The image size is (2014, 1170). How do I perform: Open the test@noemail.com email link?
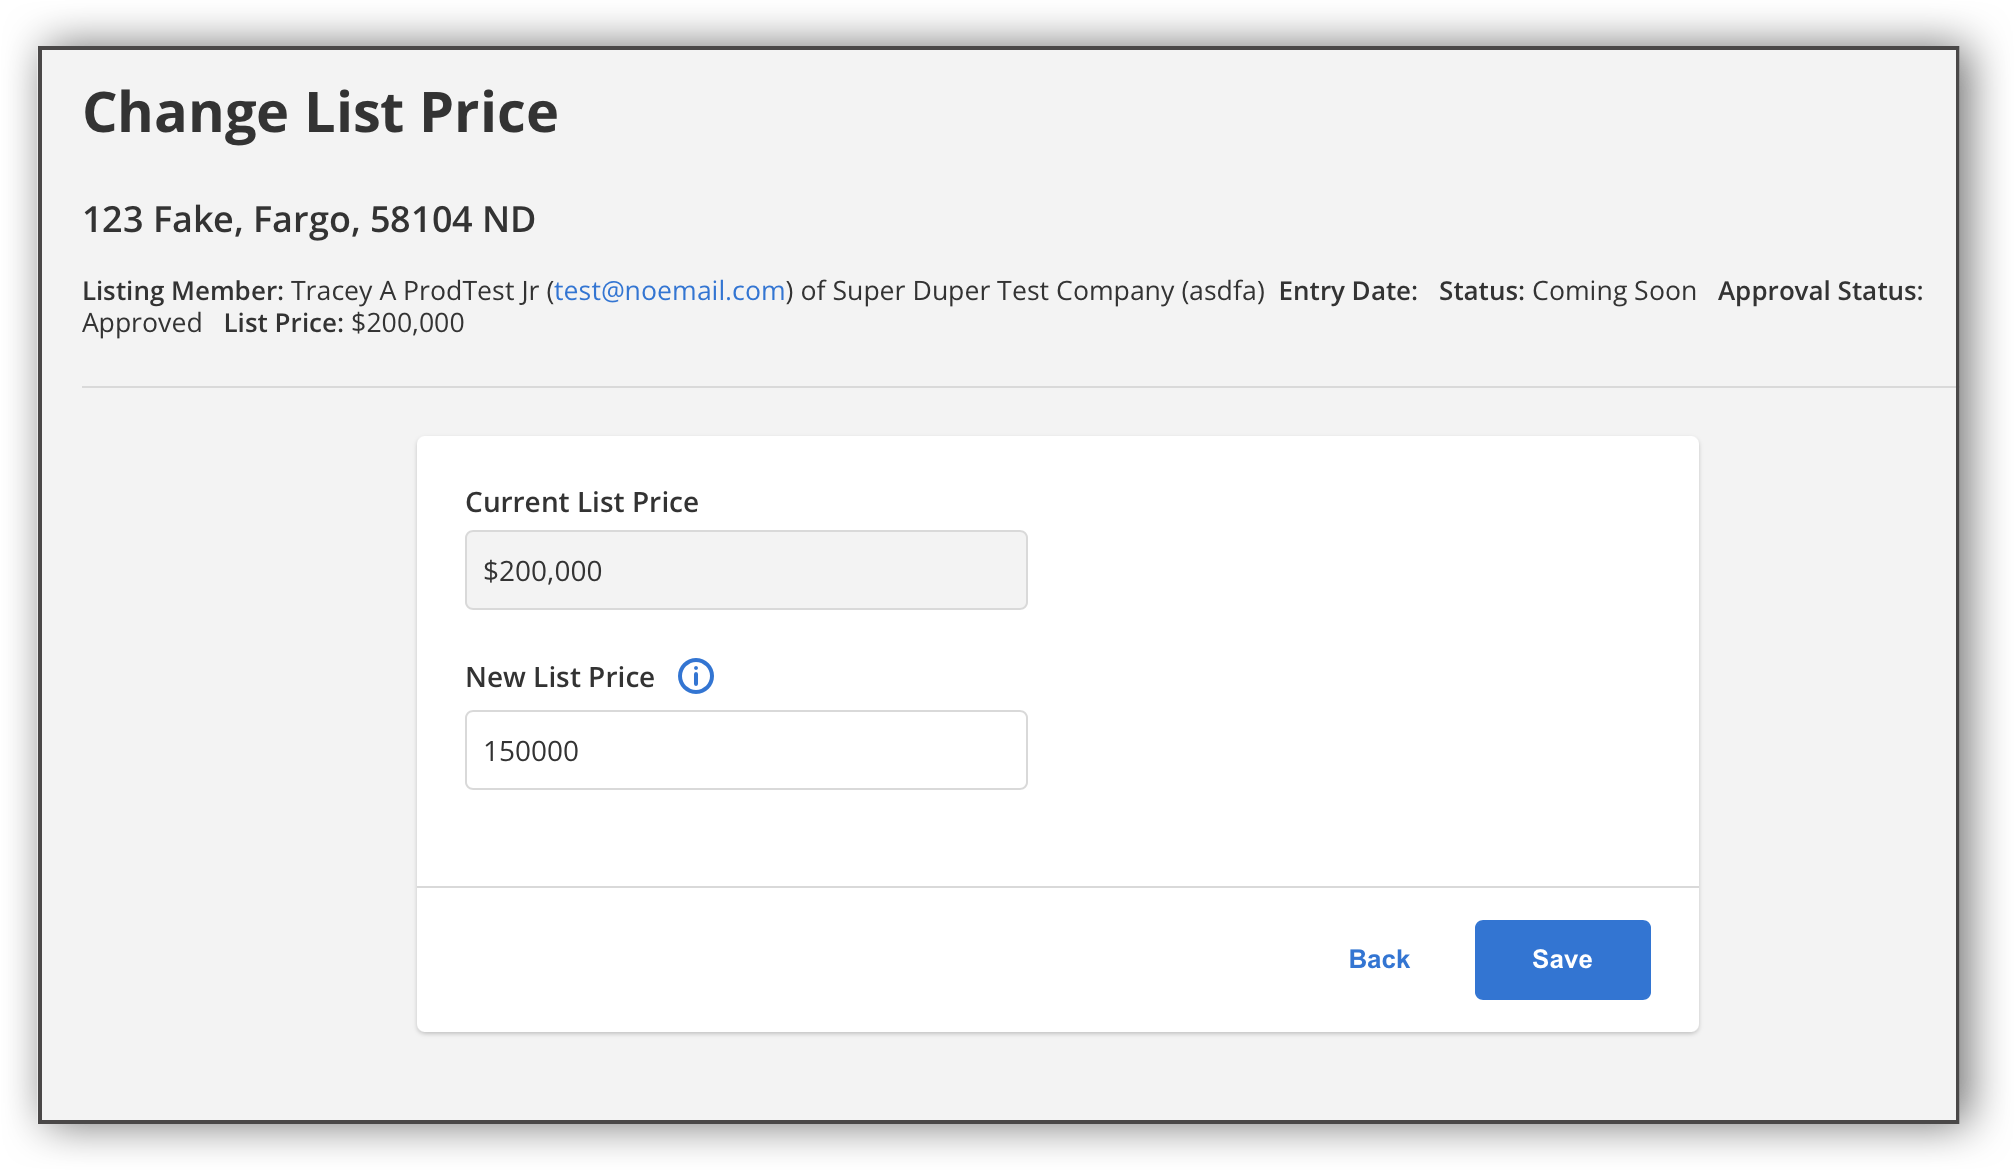669,291
